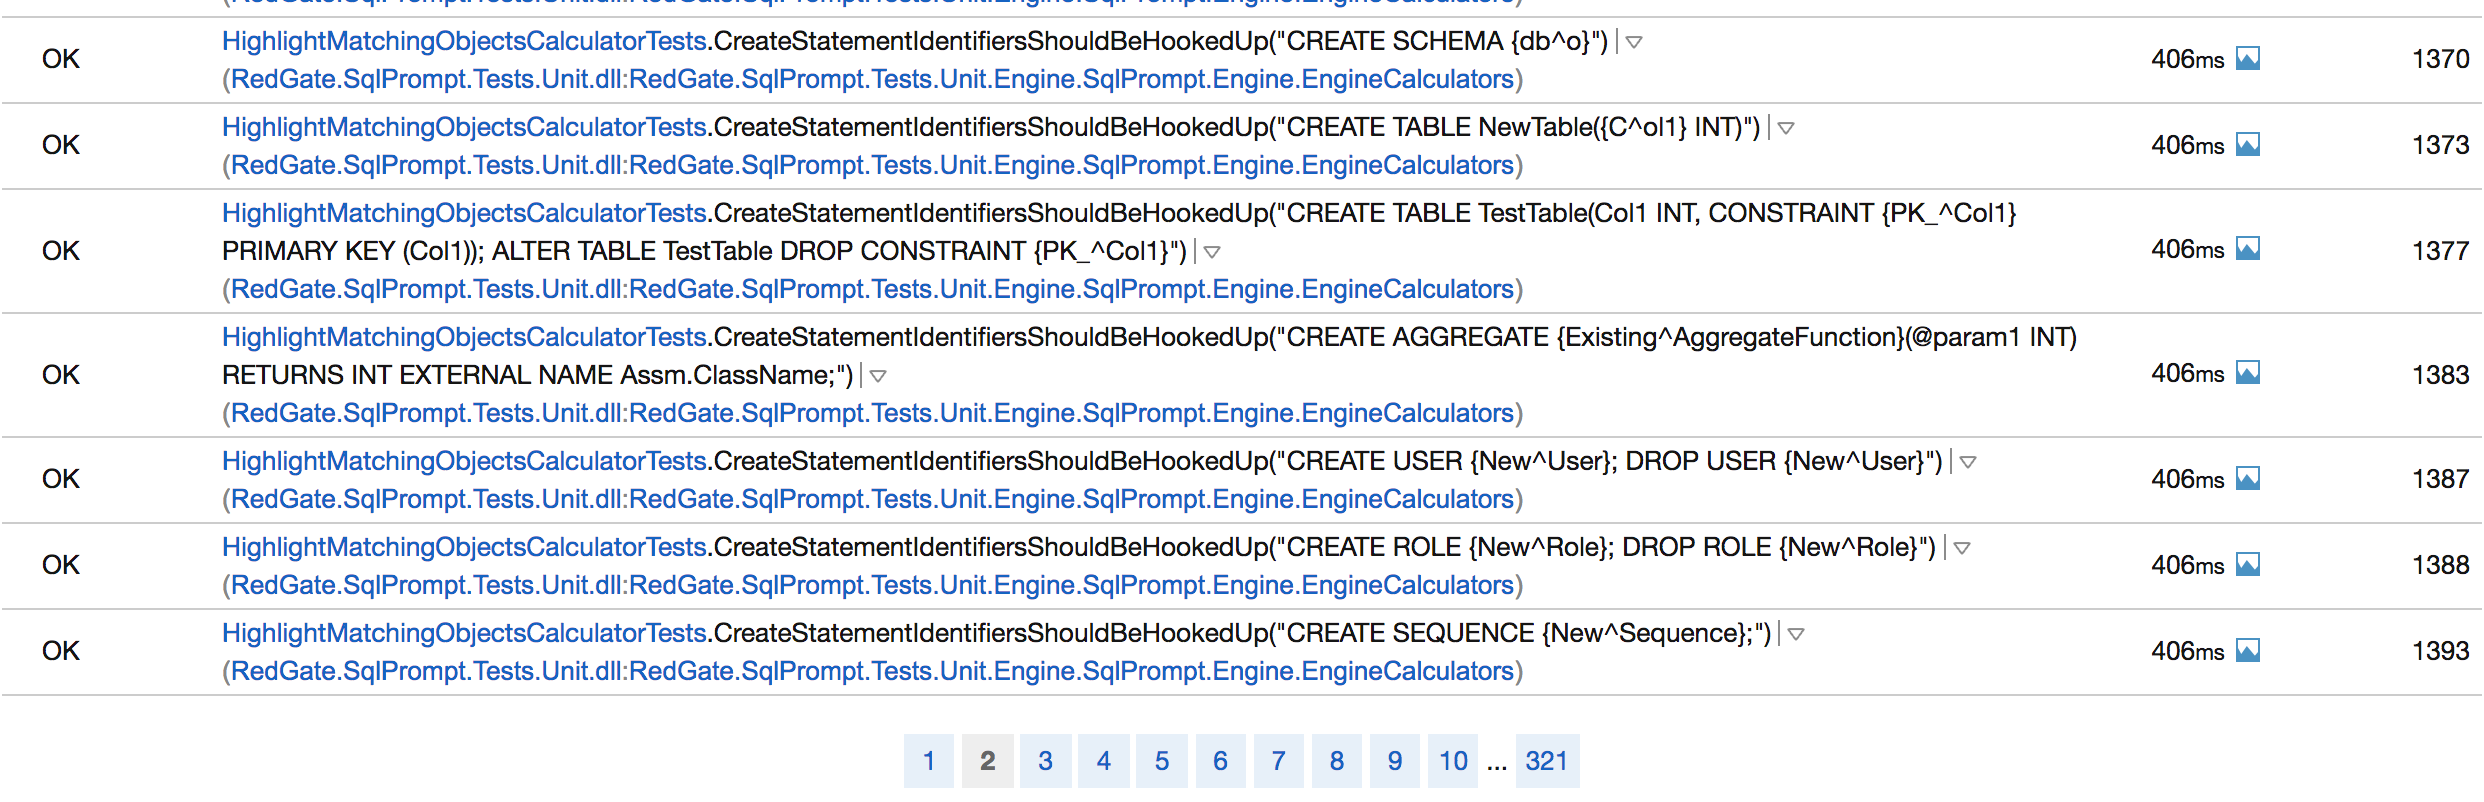The height and width of the screenshot is (802, 2484).
Task: Click order number 1393
Action: (2441, 652)
